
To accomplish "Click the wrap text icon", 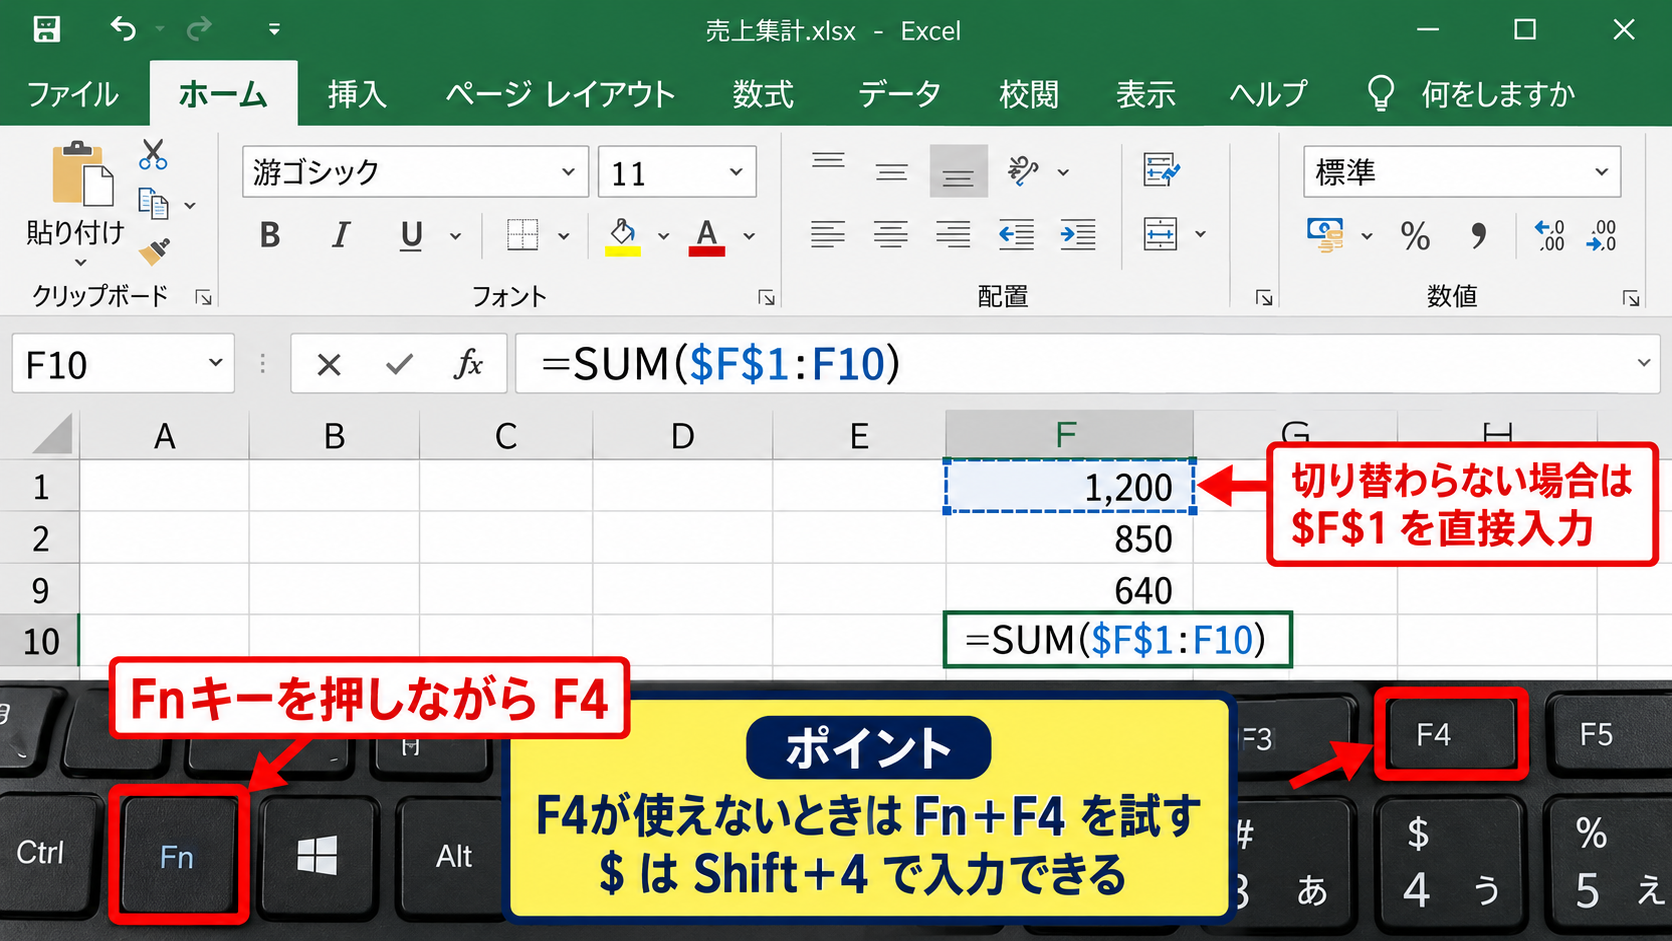I will pos(1161,171).
